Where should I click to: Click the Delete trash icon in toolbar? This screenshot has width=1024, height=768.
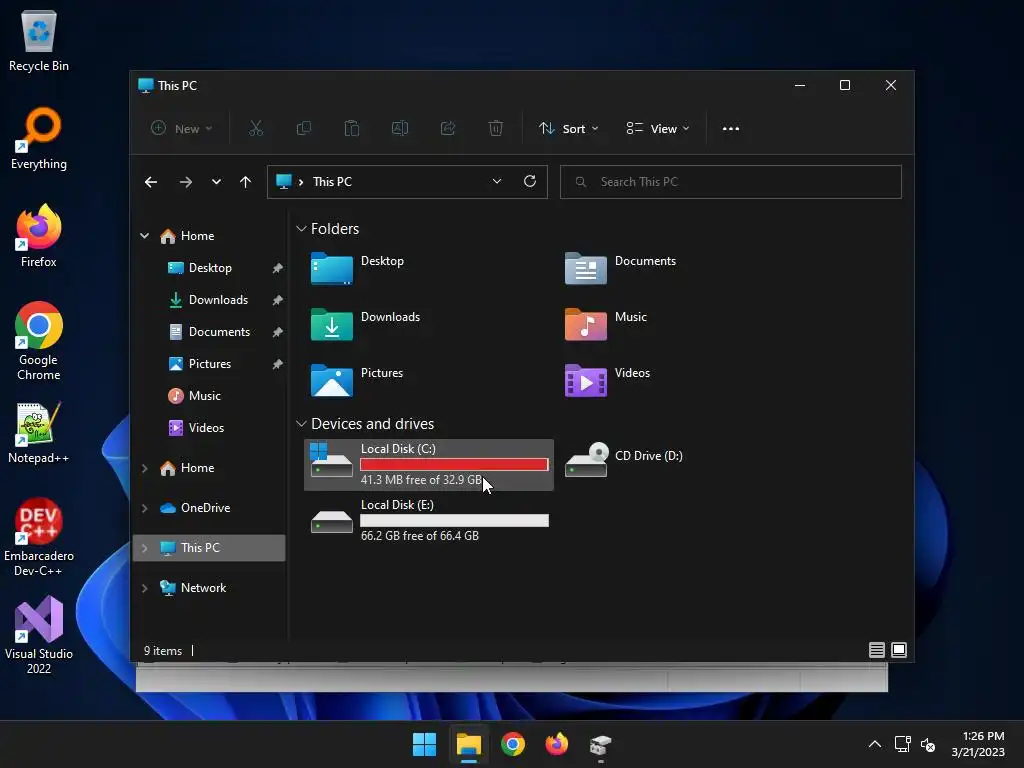tap(496, 129)
